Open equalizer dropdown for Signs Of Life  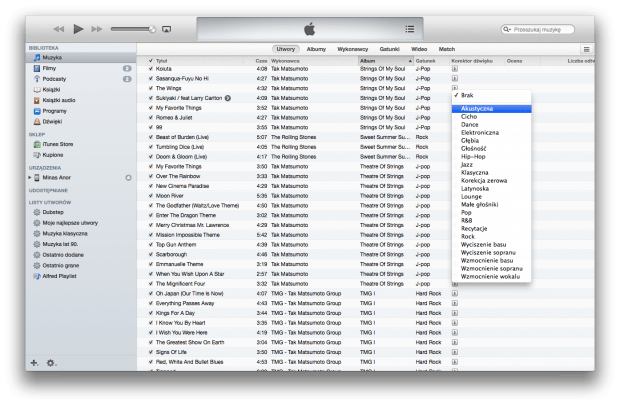455,352
